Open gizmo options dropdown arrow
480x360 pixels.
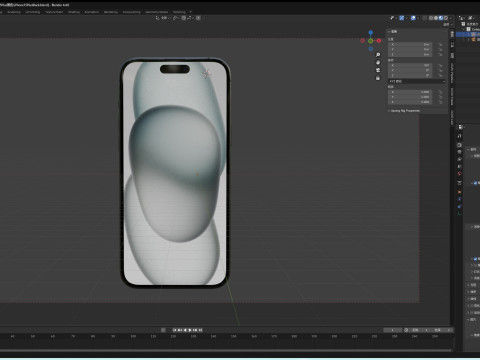pos(407,18)
